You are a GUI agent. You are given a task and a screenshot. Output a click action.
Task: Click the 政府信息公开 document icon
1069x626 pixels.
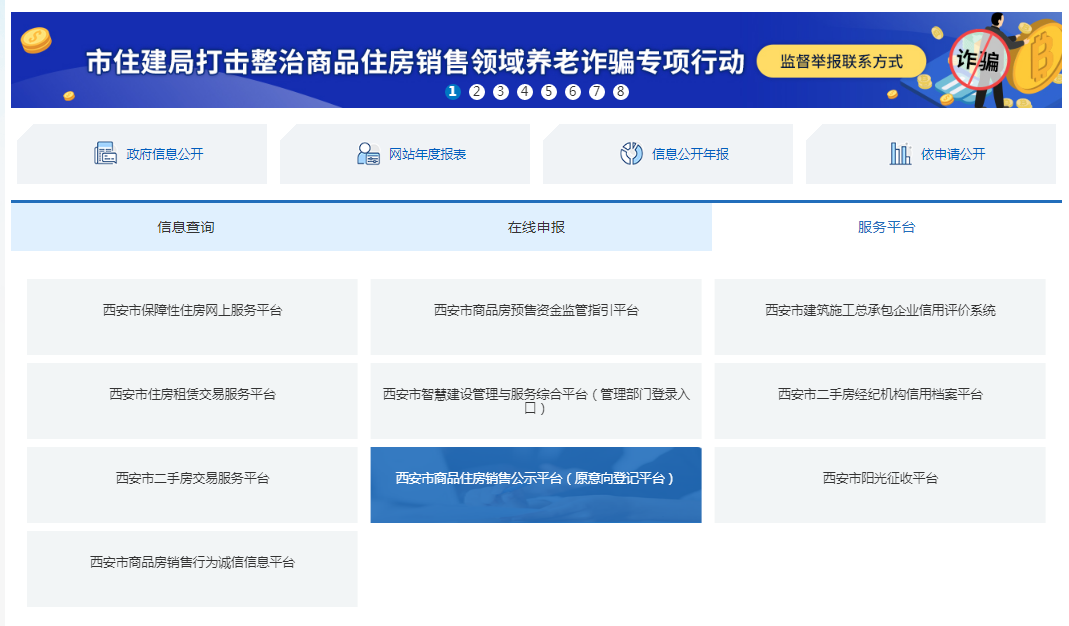[x=105, y=153]
